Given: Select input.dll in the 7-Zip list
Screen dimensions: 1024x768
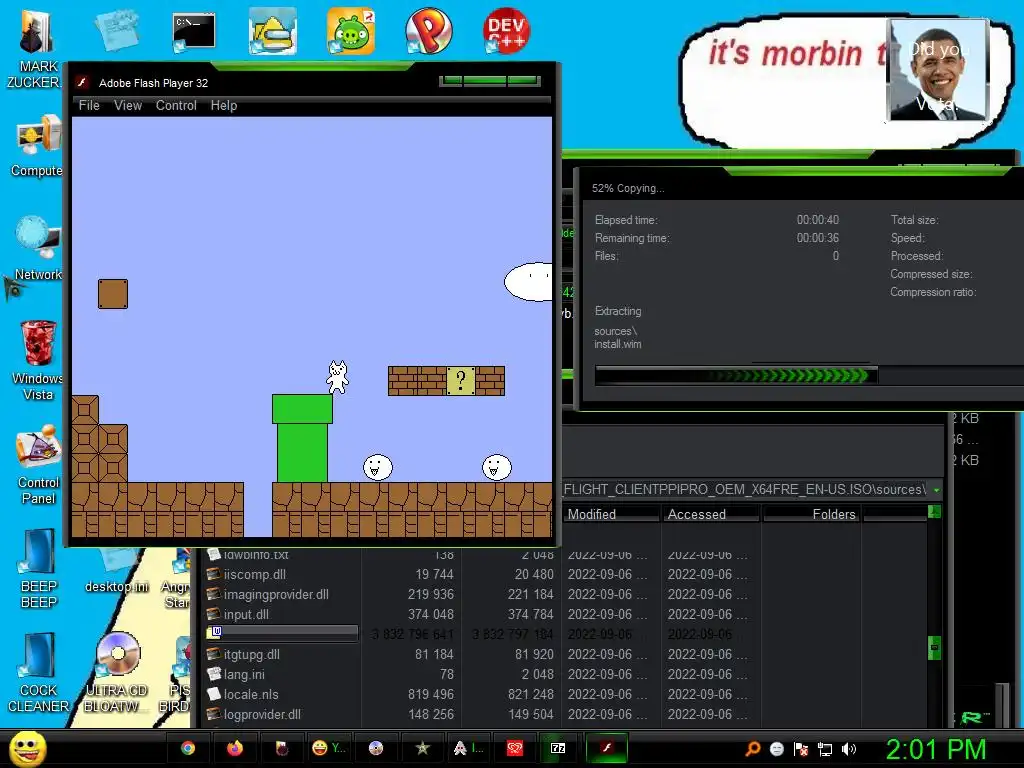Looking at the screenshot, I should pyautogui.click(x=246, y=615).
